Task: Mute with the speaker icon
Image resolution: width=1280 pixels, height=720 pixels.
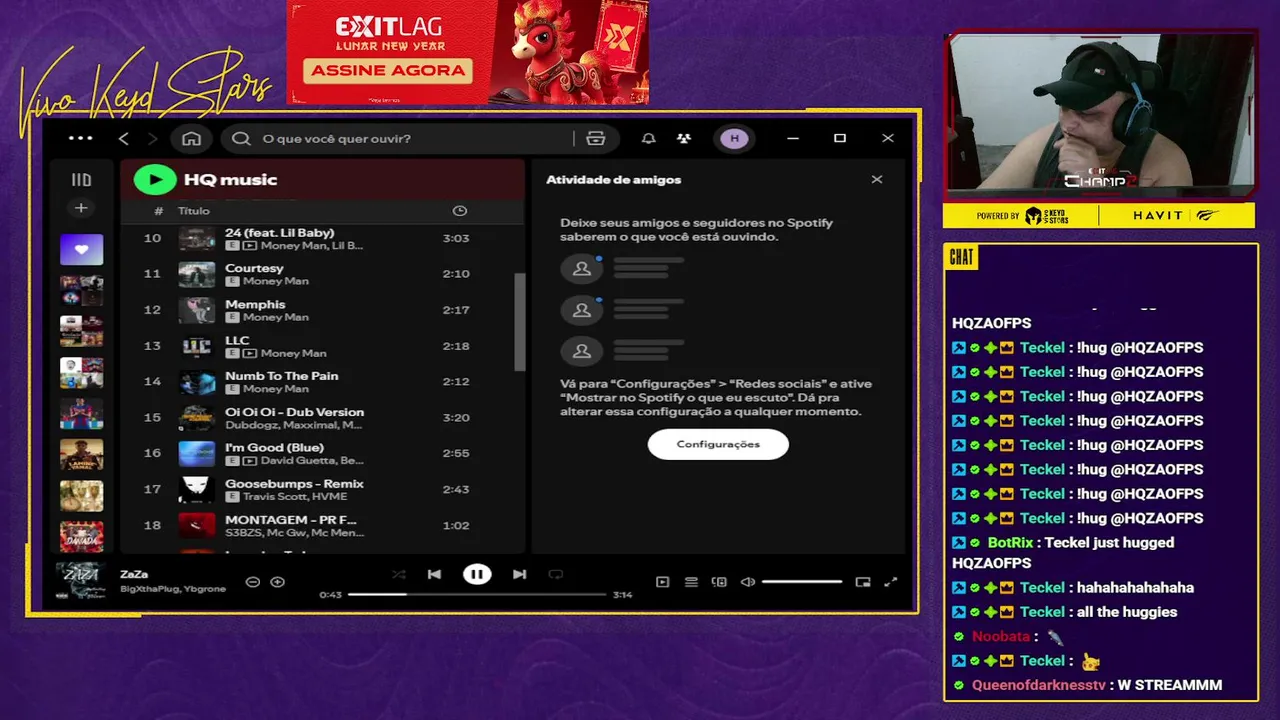Action: pos(747,581)
